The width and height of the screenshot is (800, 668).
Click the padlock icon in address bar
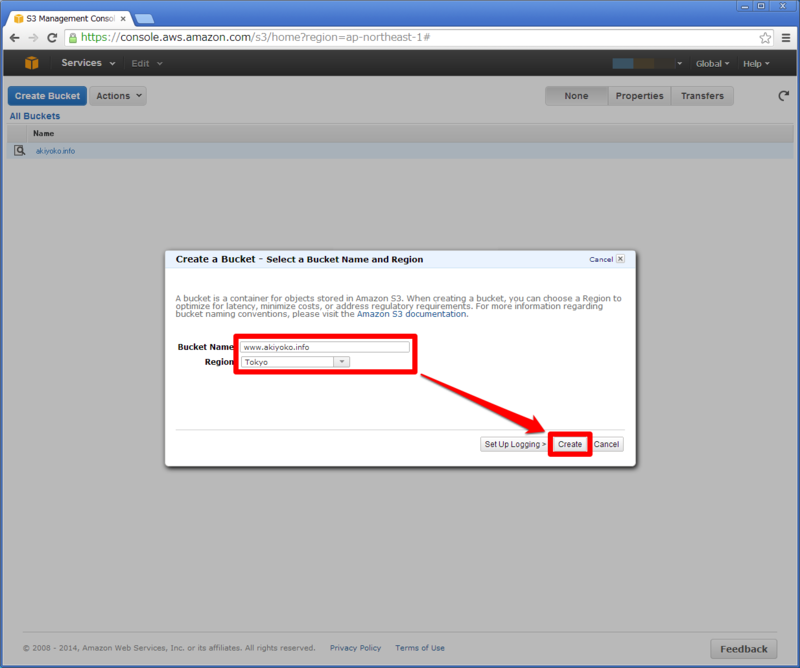[73, 38]
